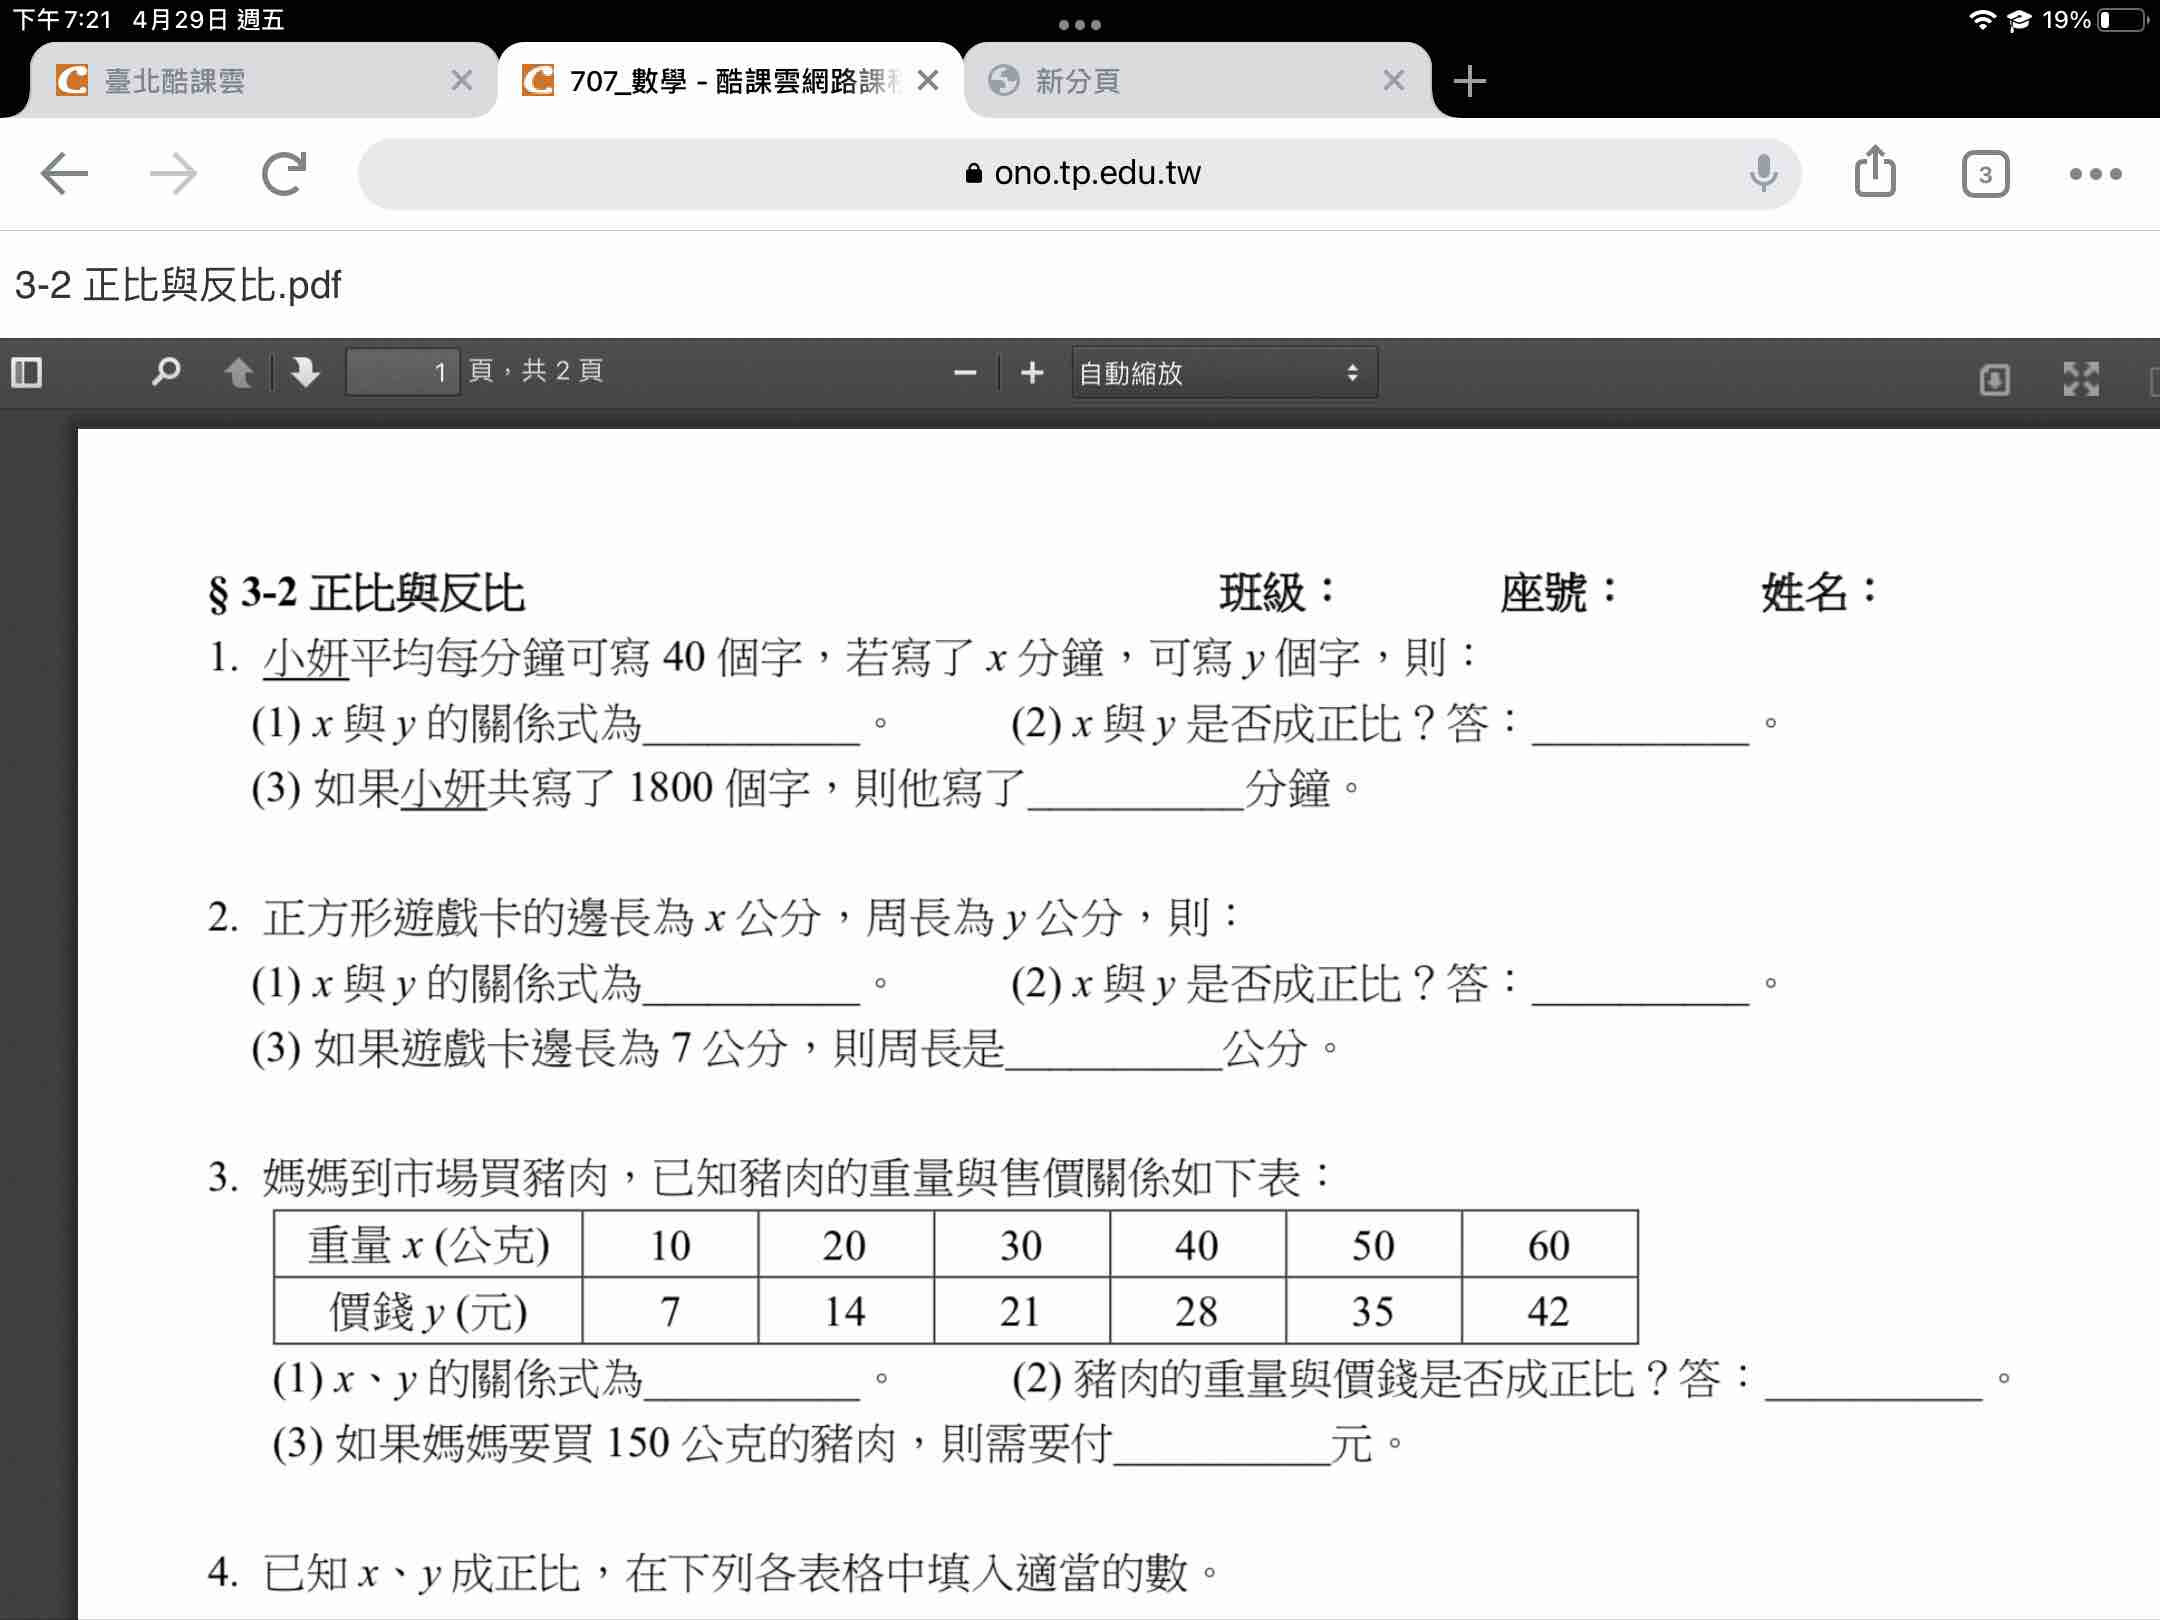Open the browser more options menu
Image resolution: width=2160 pixels, height=1620 pixels.
tap(2095, 174)
